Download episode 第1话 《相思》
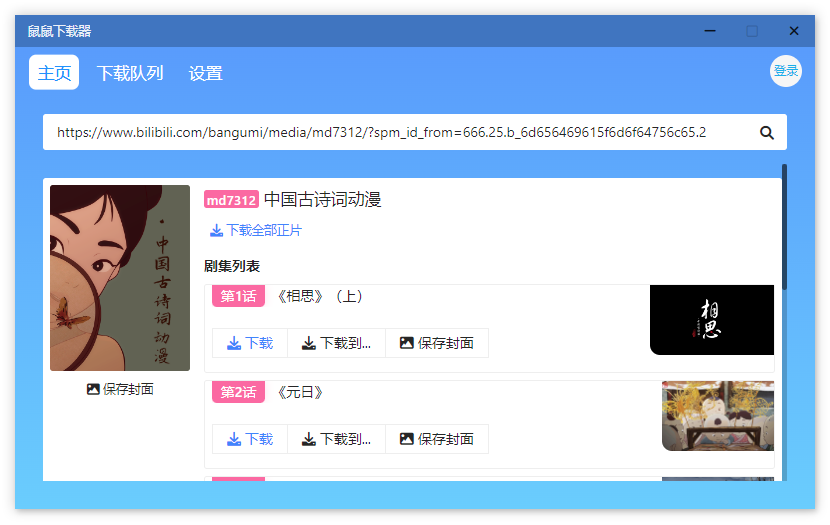Screen dimensions: 830x525 (x=250, y=343)
